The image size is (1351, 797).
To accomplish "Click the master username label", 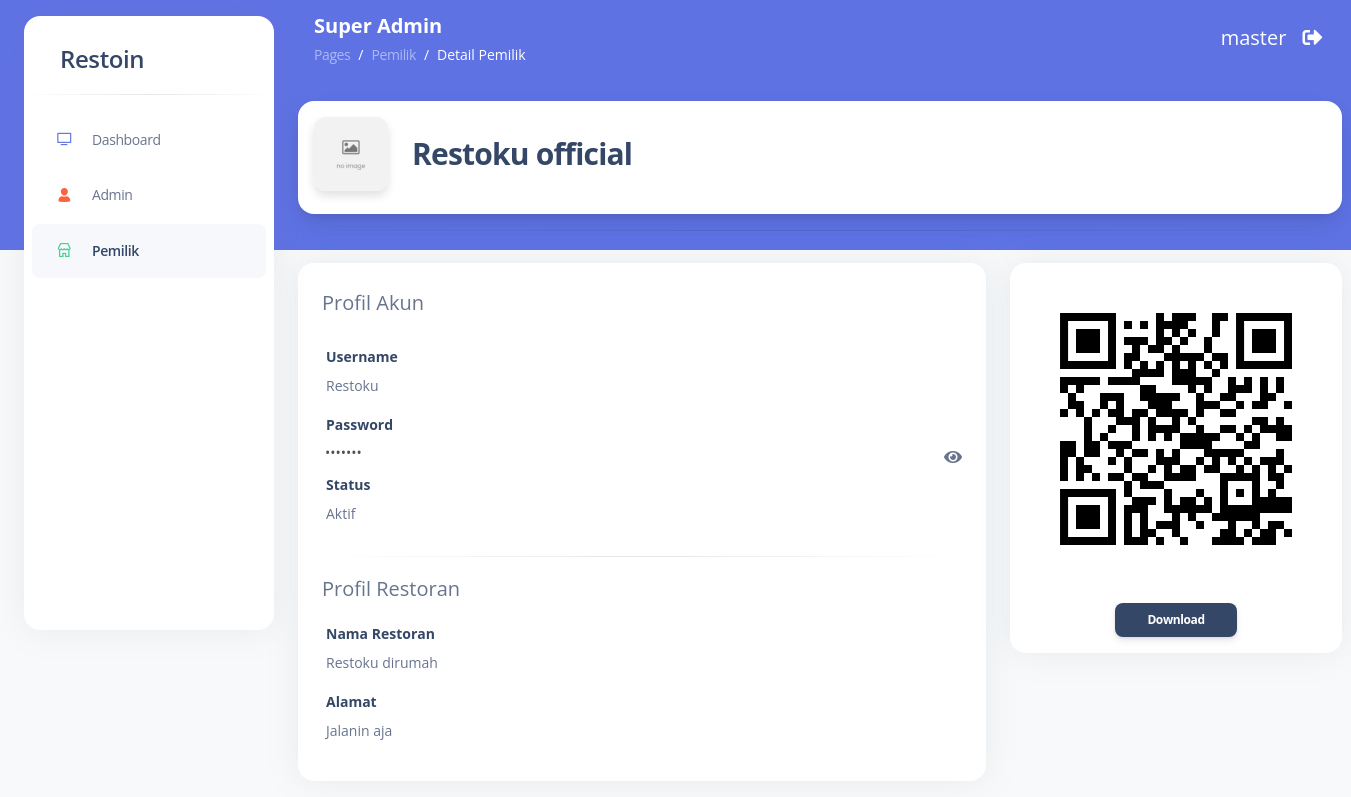I will (x=1253, y=38).
